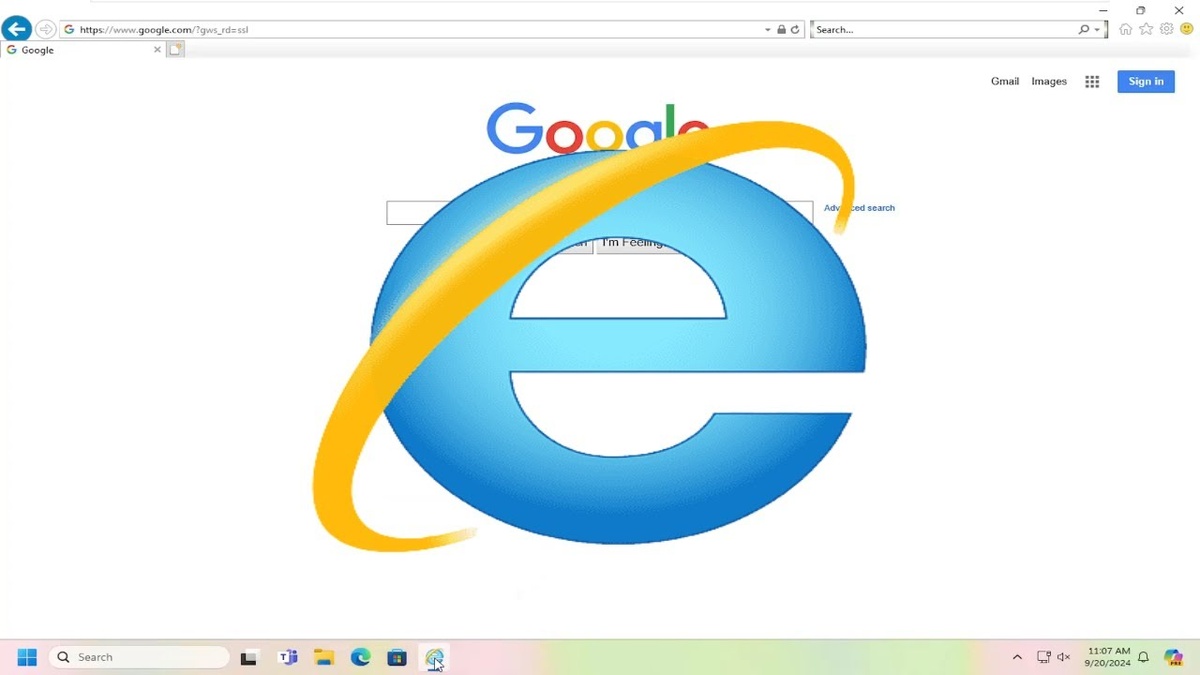Open Tools via the gear icon

point(1166,29)
